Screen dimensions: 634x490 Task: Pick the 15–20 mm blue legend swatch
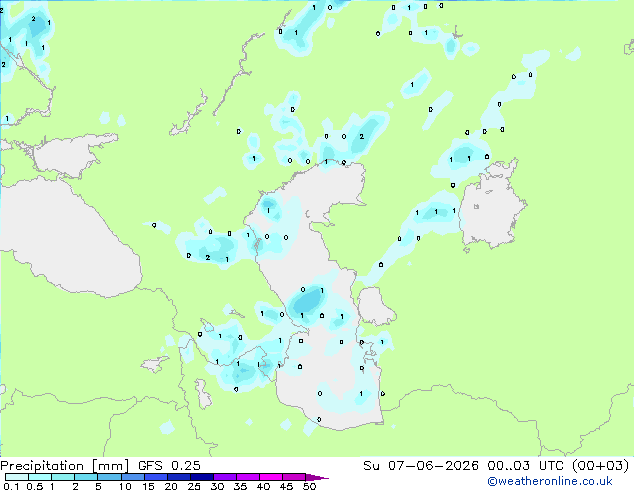[x=156, y=477]
